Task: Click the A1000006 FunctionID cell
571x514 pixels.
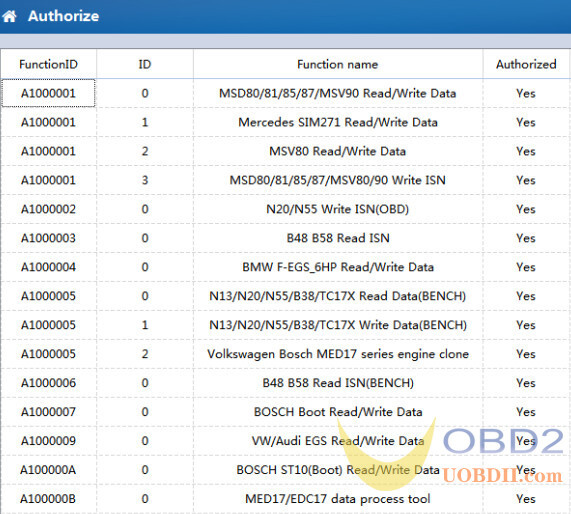Action: click(48, 383)
